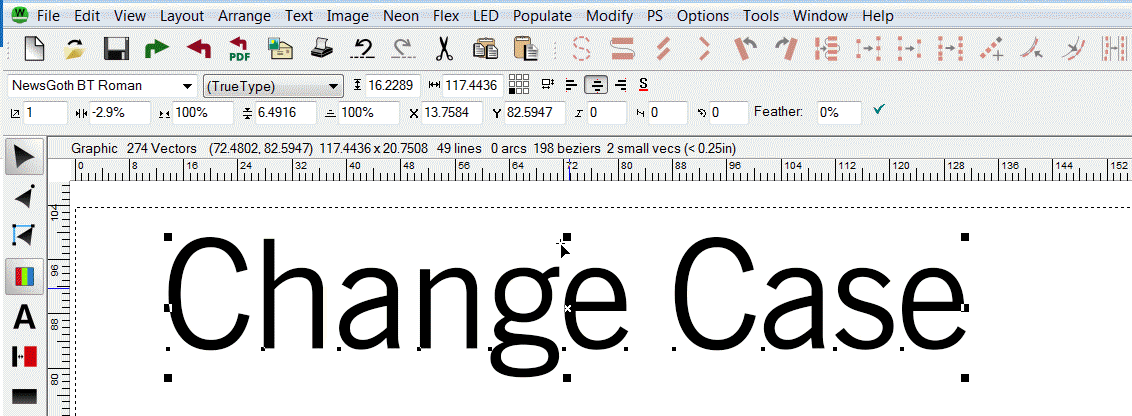Click the Cut scissors icon
Screen dimensions: 1132x416
[445, 48]
